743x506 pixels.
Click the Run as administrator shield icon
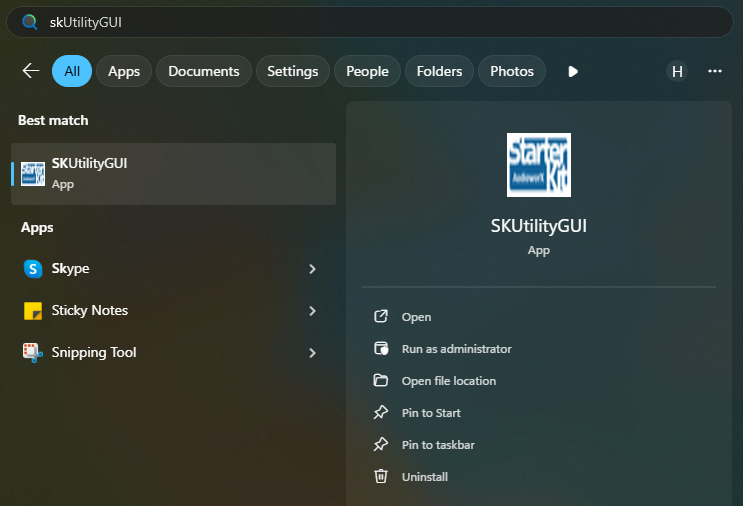pyautogui.click(x=381, y=348)
